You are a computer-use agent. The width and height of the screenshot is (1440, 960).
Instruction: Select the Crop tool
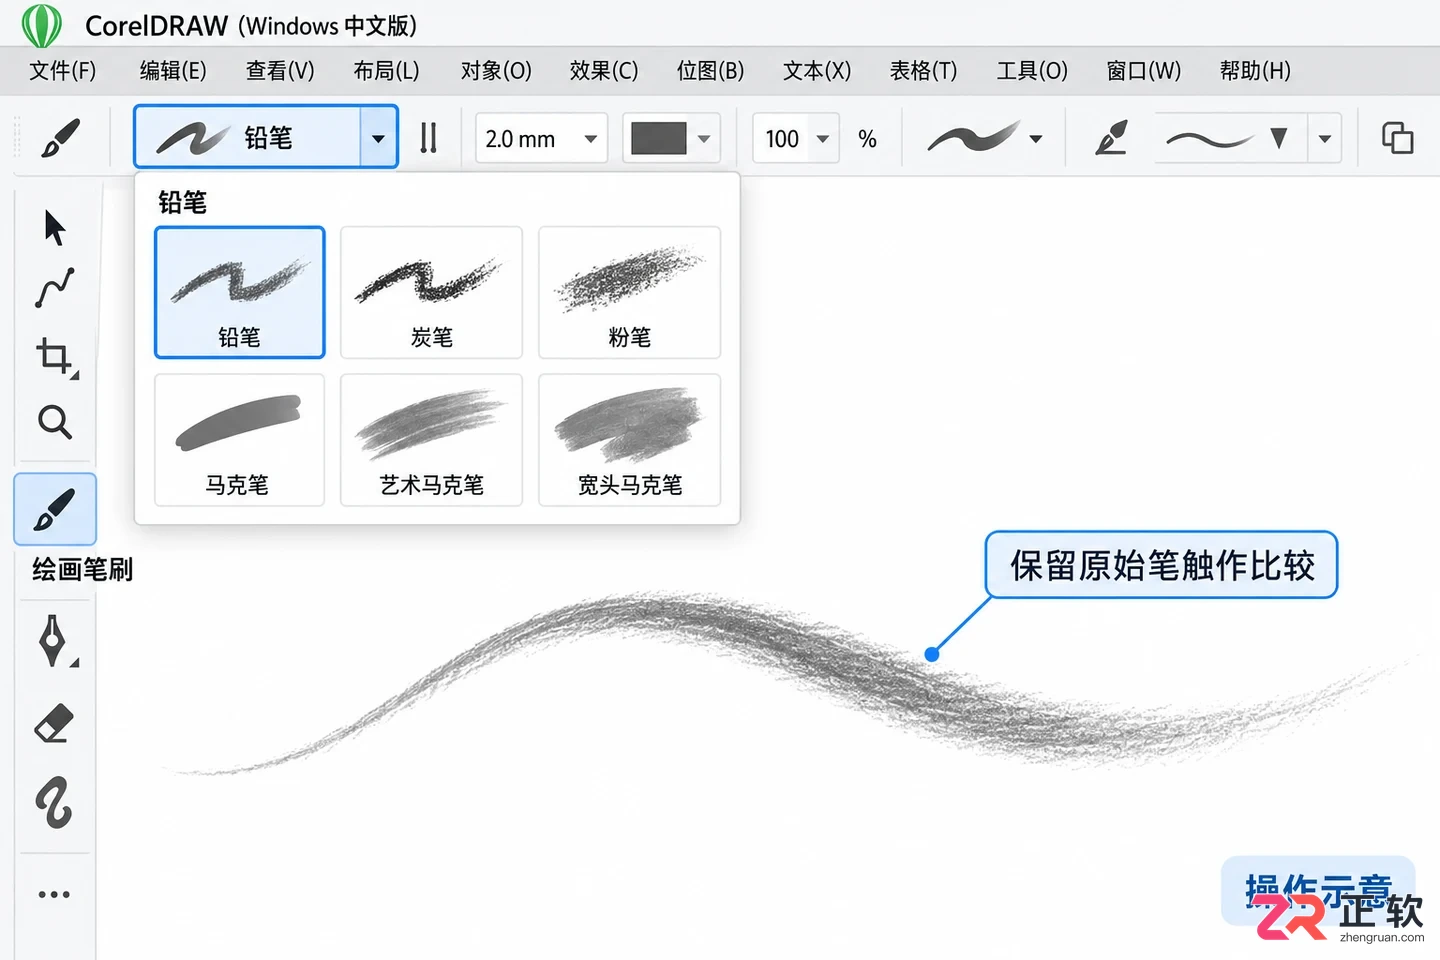53,355
